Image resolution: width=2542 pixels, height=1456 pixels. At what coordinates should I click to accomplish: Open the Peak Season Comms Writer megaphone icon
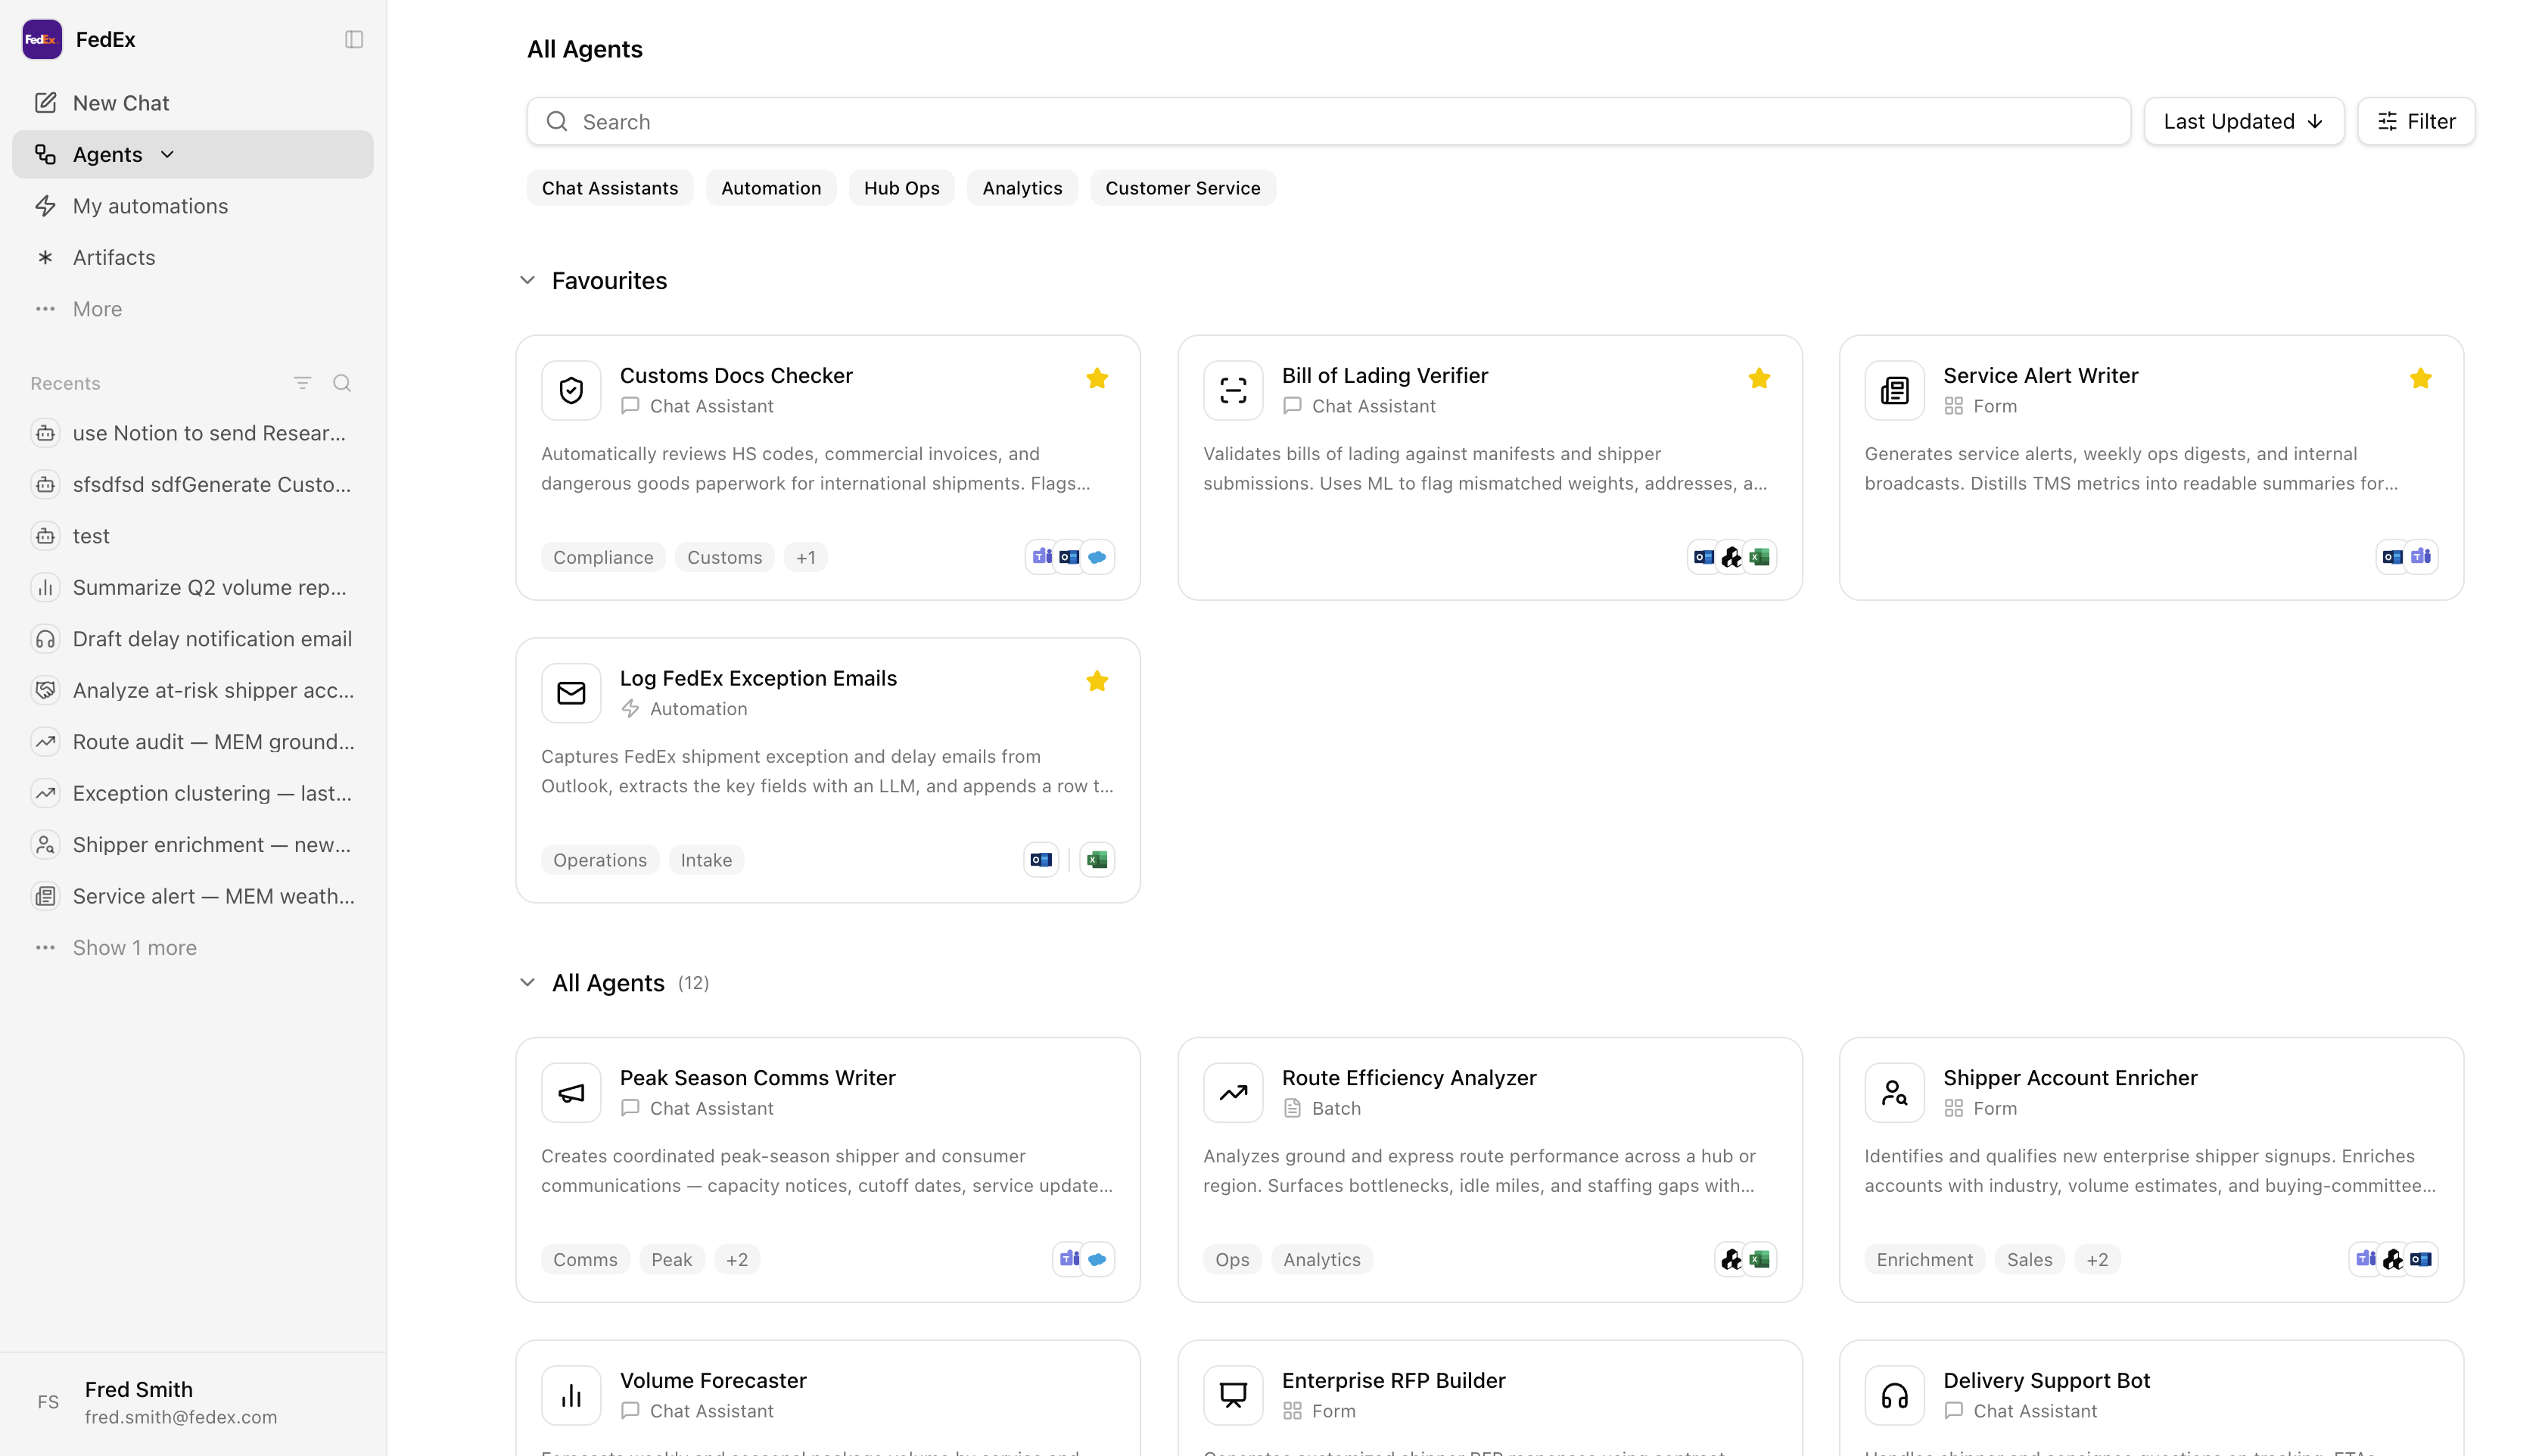(x=571, y=1092)
